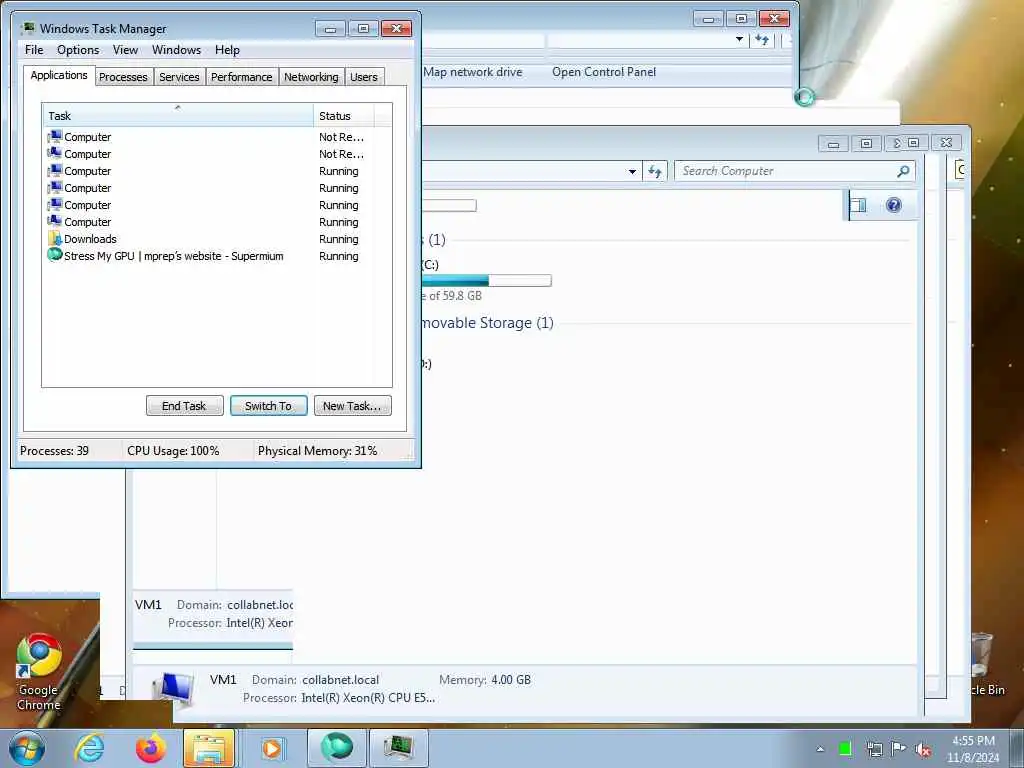Open the View menu in Task Manager
1024x768 pixels.
coord(125,50)
